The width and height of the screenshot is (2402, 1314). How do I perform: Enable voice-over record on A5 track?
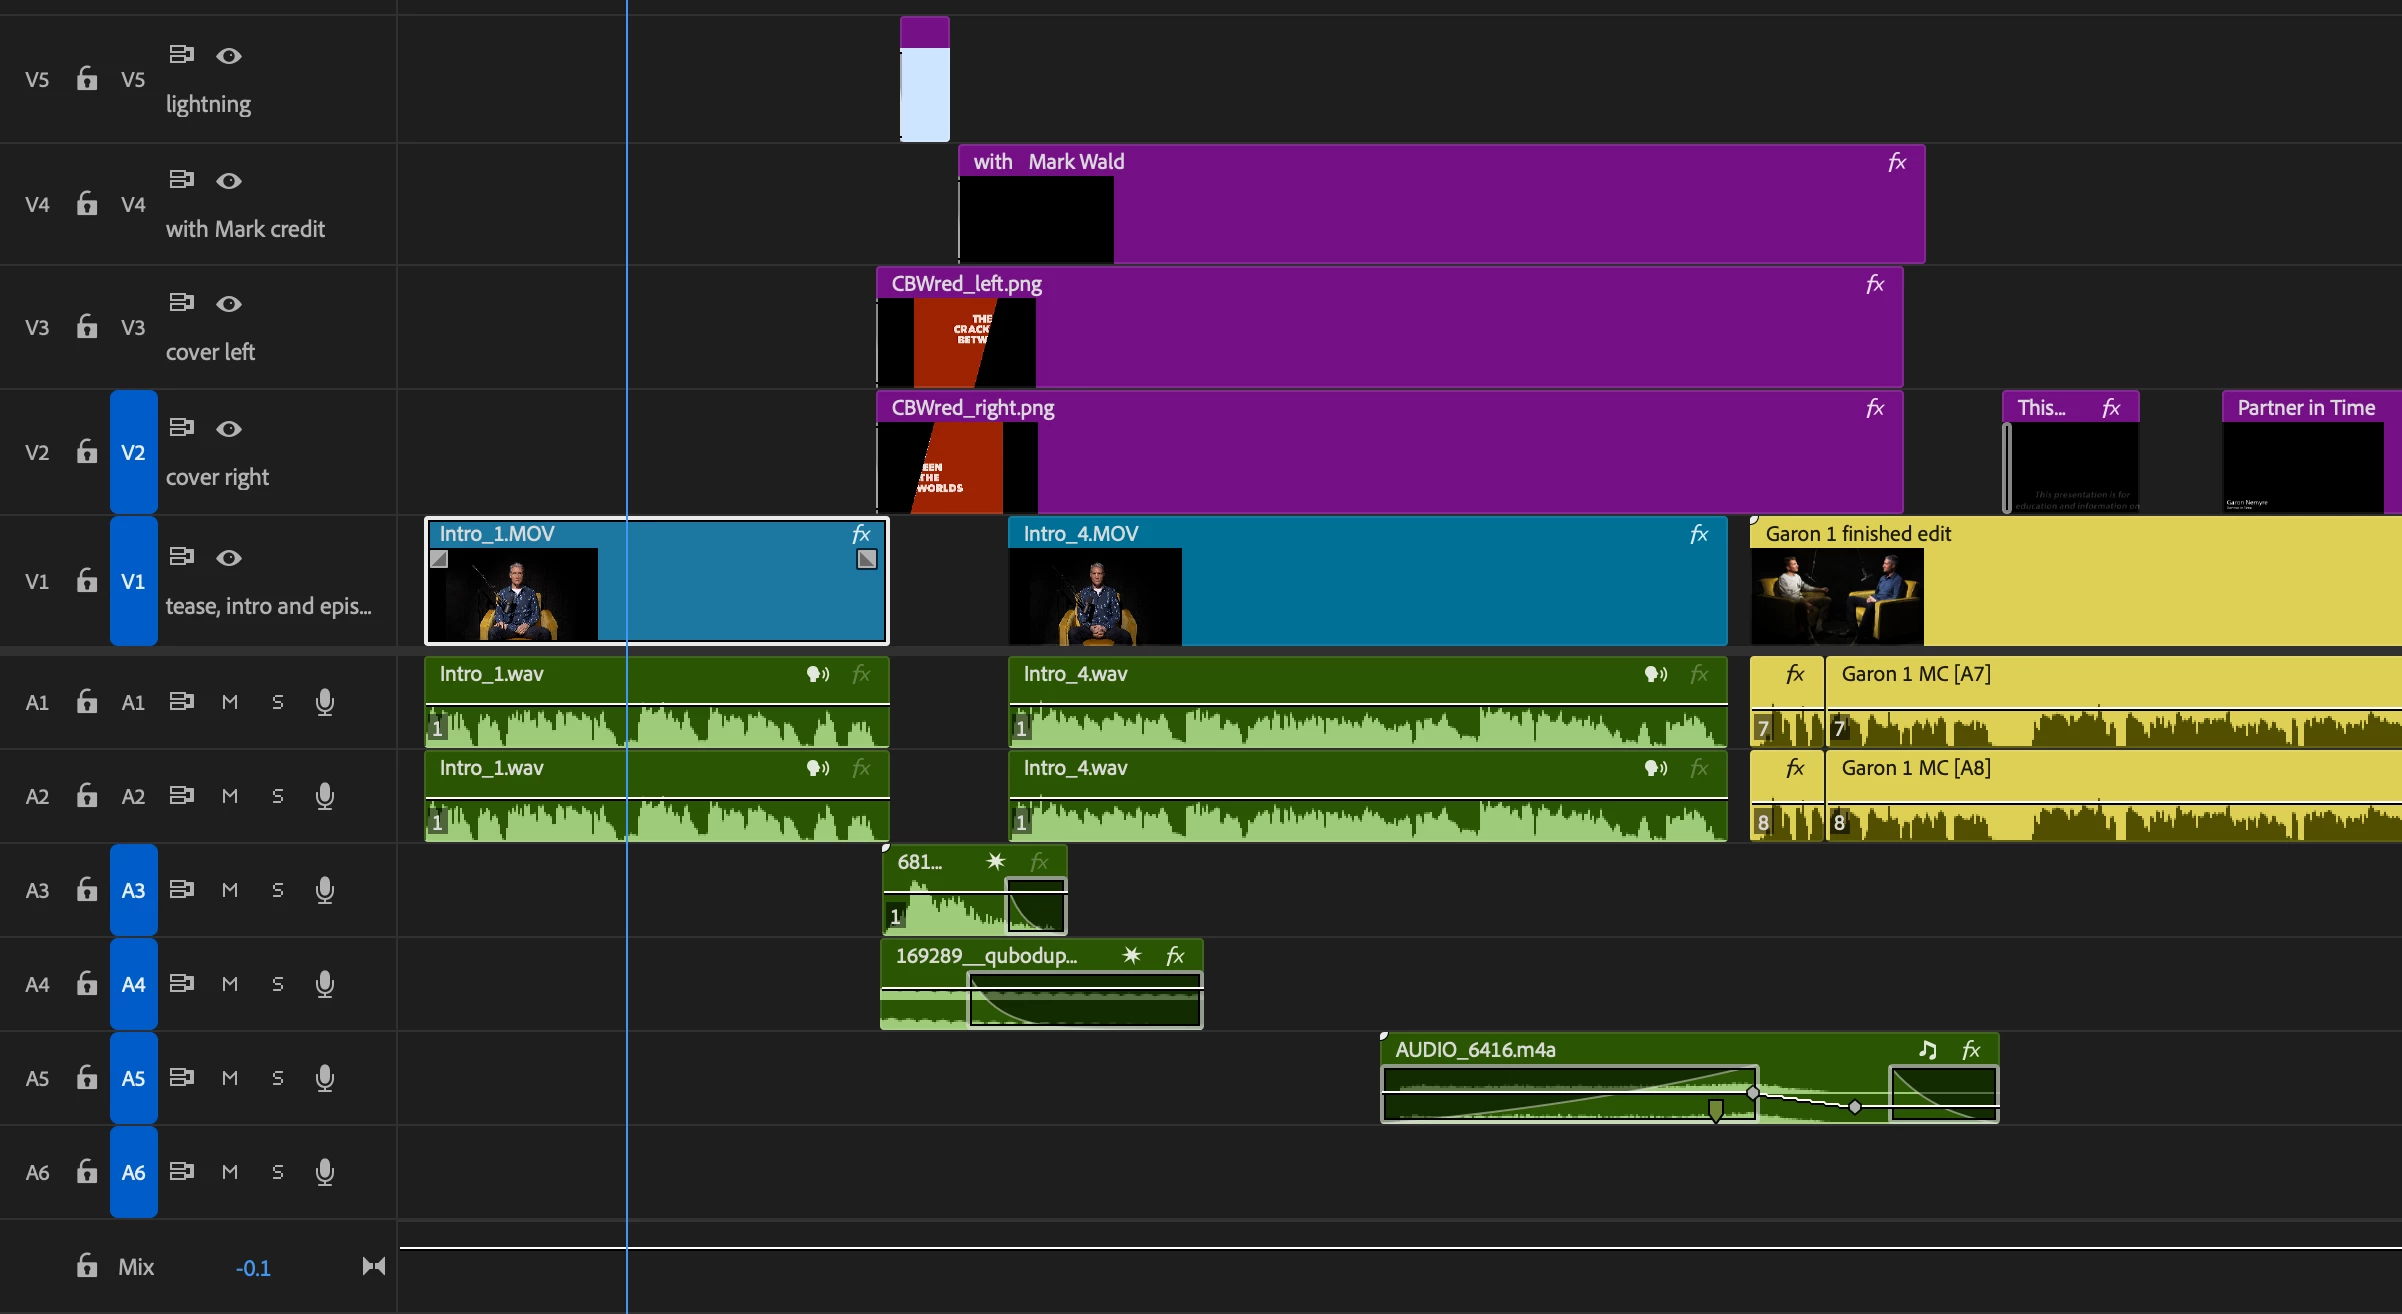click(325, 1078)
